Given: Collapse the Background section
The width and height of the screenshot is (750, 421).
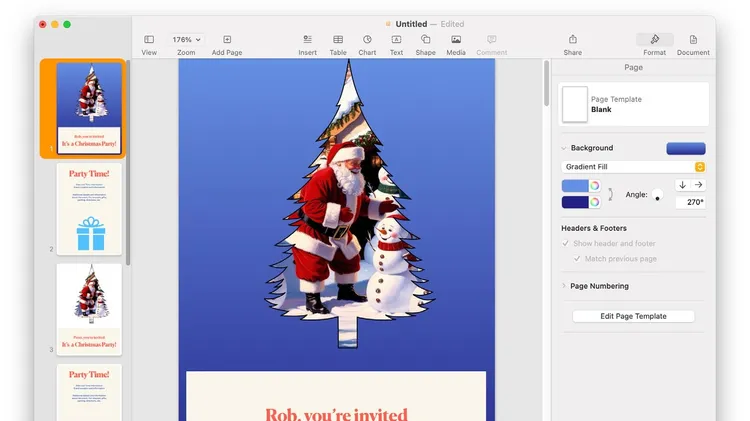Looking at the screenshot, I should [563, 148].
